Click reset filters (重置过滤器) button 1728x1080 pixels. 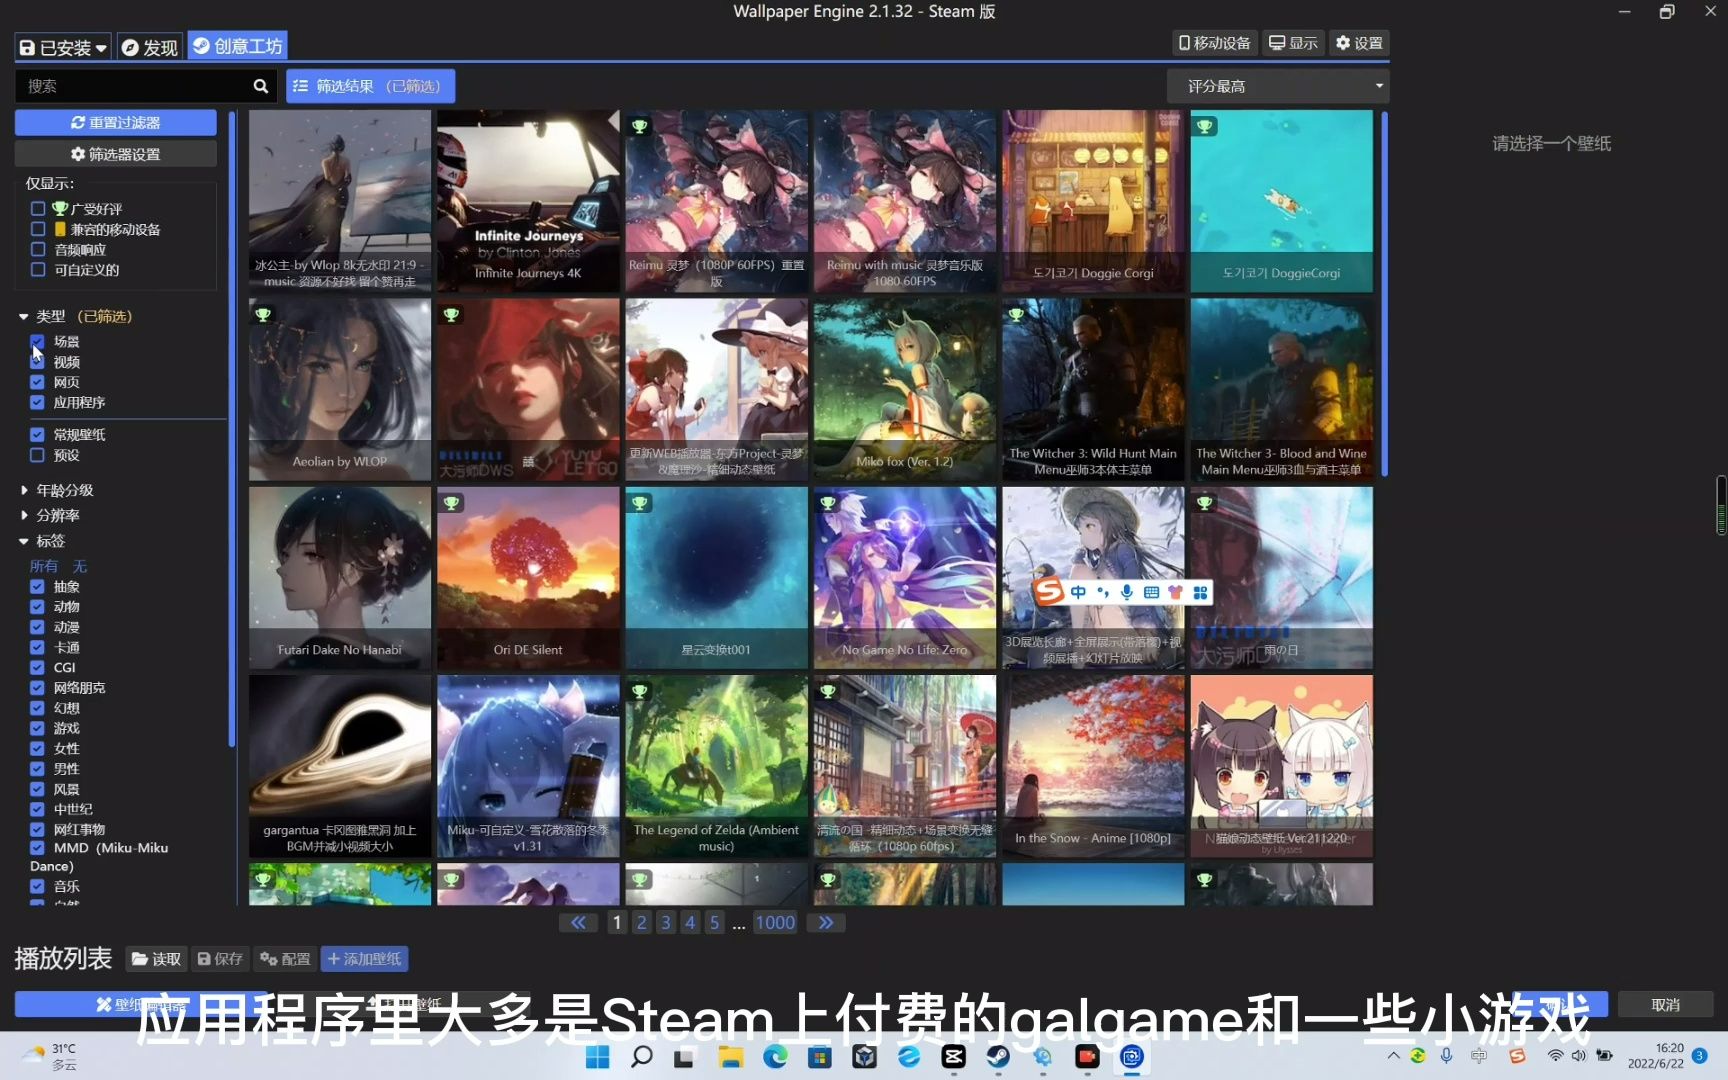[x=116, y=122]
